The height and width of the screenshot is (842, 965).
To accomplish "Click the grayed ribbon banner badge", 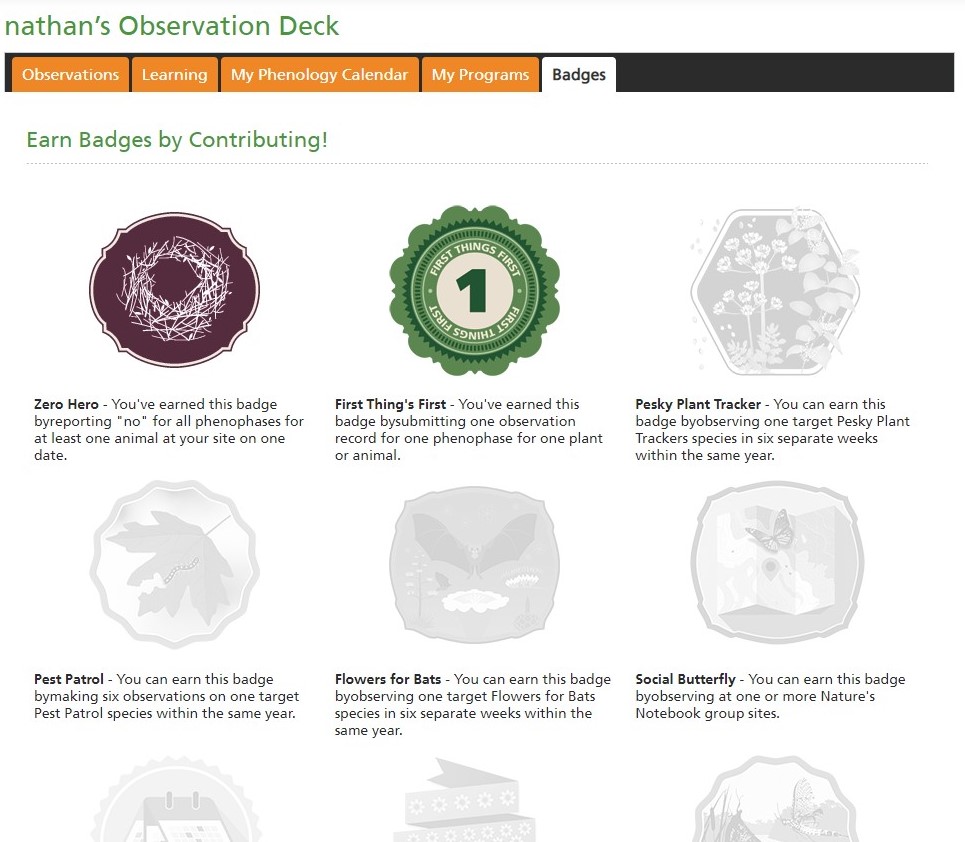I will pos(464,800).
